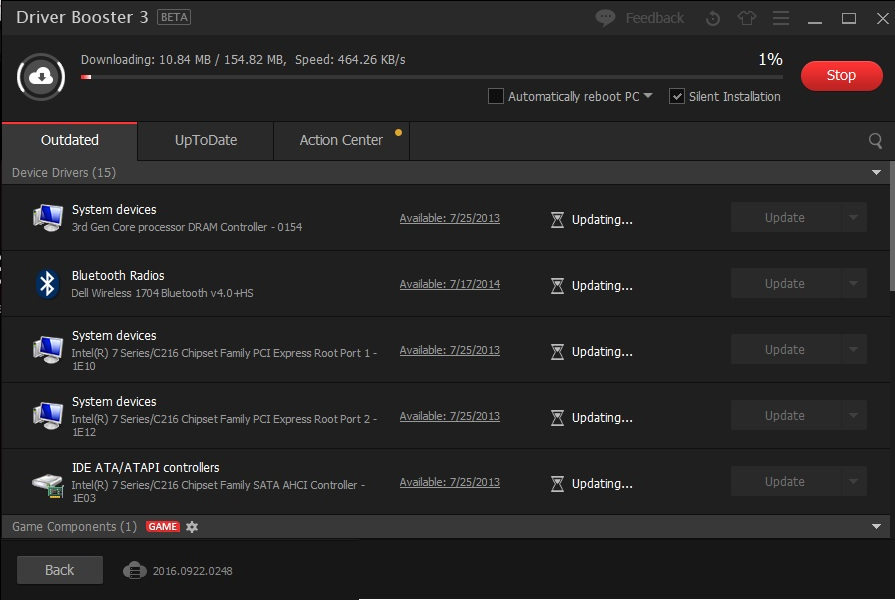Click '3rd Gen Core processor DRAM Controller' text
This screenshot has height=600, width=895.
tap(187, 227)
